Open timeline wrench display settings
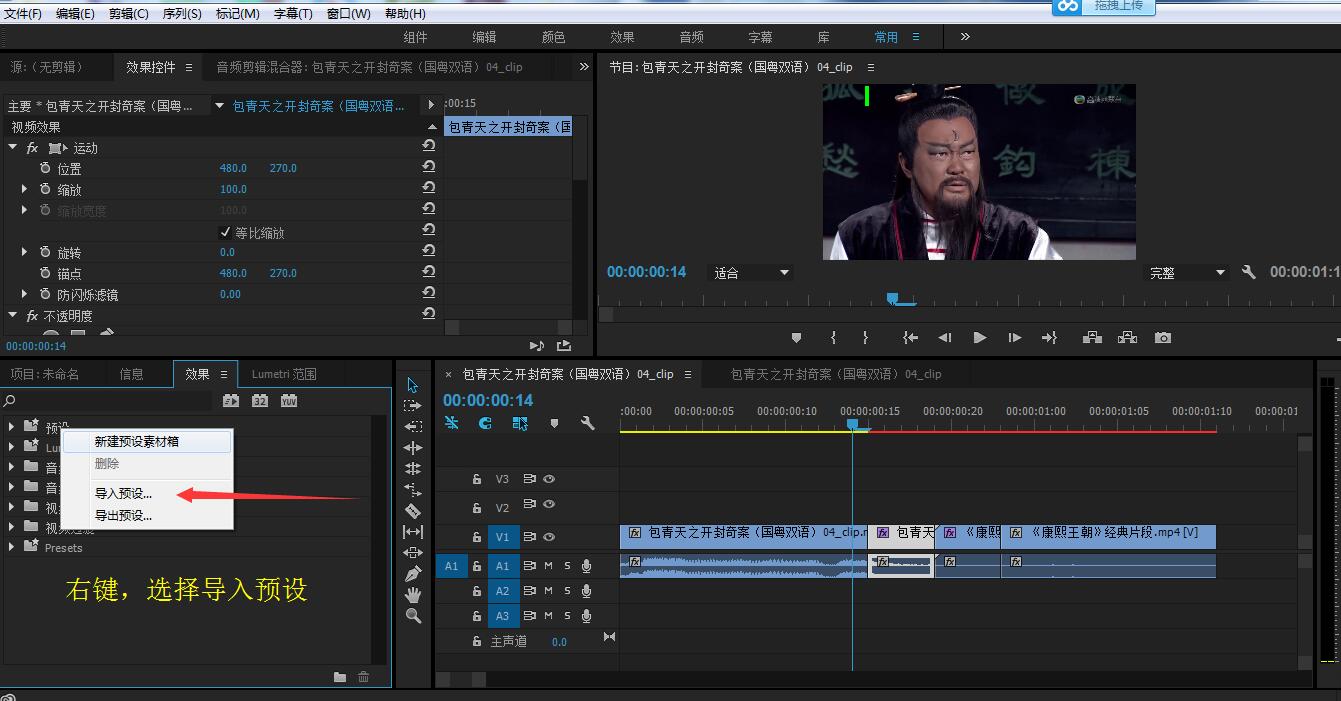1341x701 pixels. [587, 423]
